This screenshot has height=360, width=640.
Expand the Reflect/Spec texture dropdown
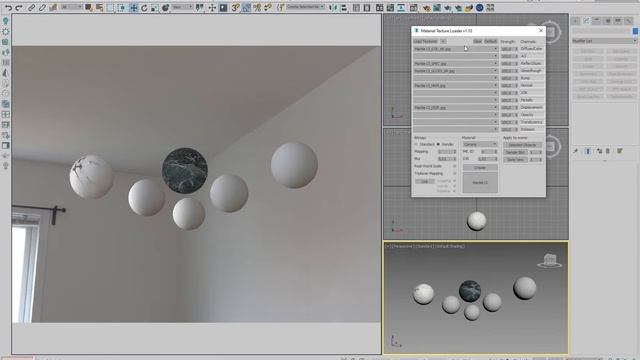coord(496,64)
